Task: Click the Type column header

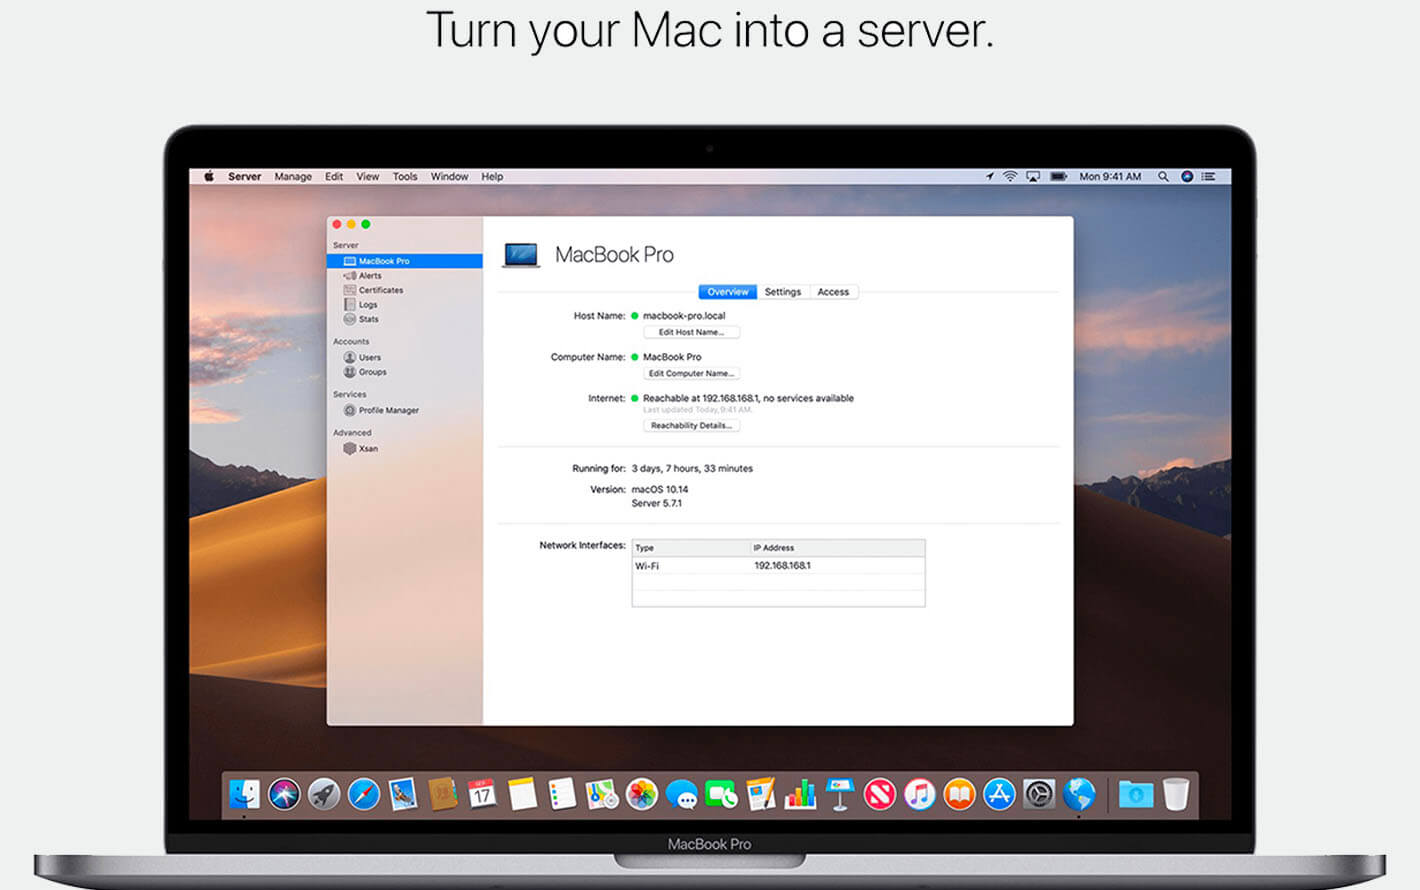Action: click(x=691, y=548)
